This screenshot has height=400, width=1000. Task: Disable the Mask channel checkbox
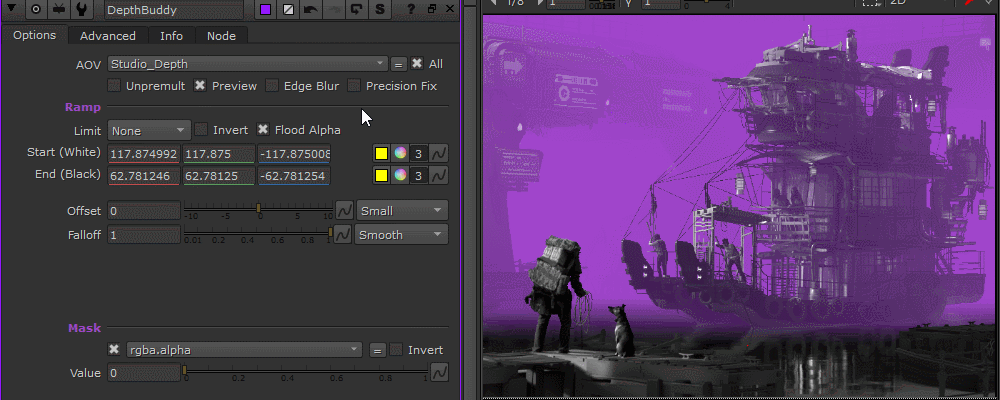(114, 350)
